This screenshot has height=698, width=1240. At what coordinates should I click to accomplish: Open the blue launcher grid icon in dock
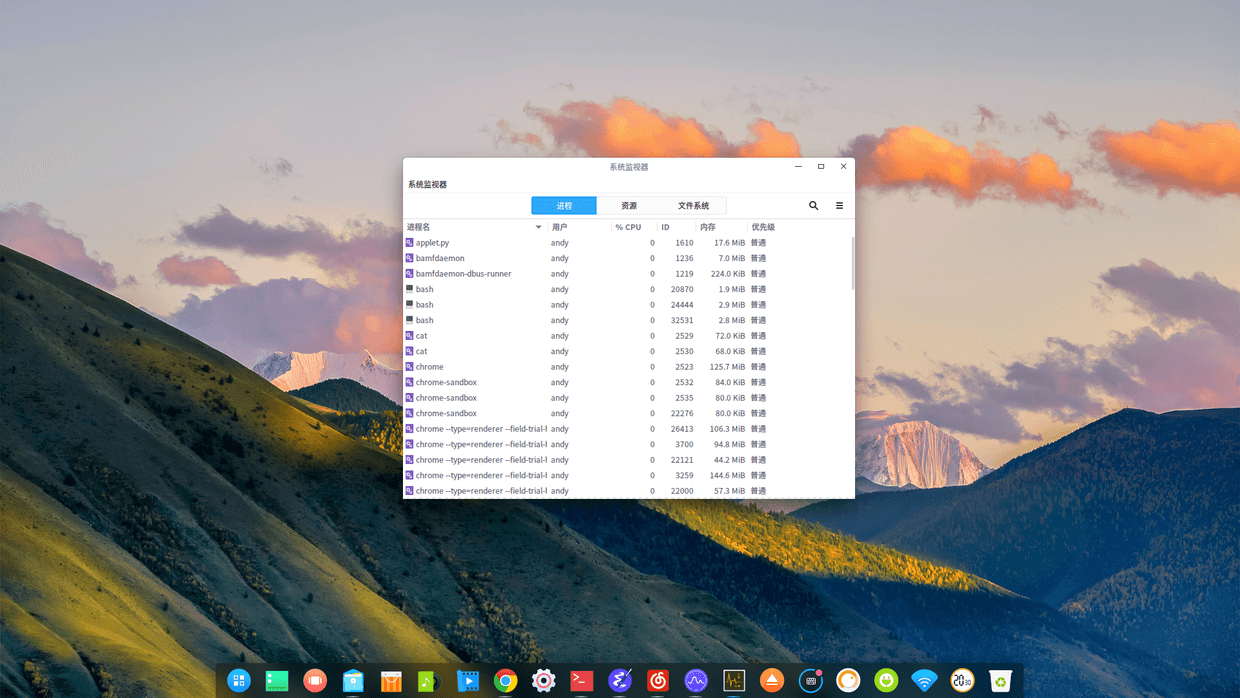[x=239, y=681]
